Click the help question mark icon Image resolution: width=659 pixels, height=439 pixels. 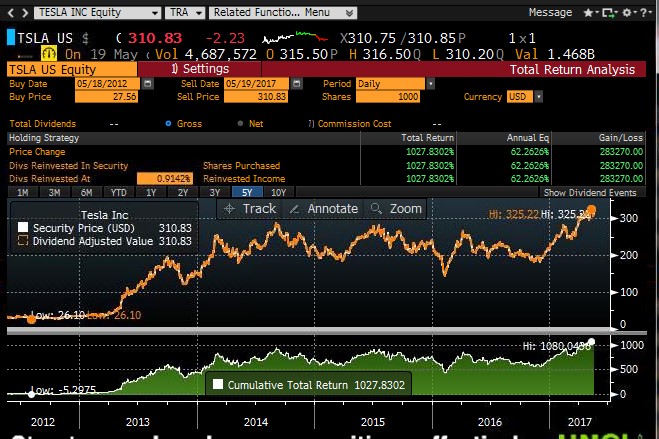tap(642, 12)
